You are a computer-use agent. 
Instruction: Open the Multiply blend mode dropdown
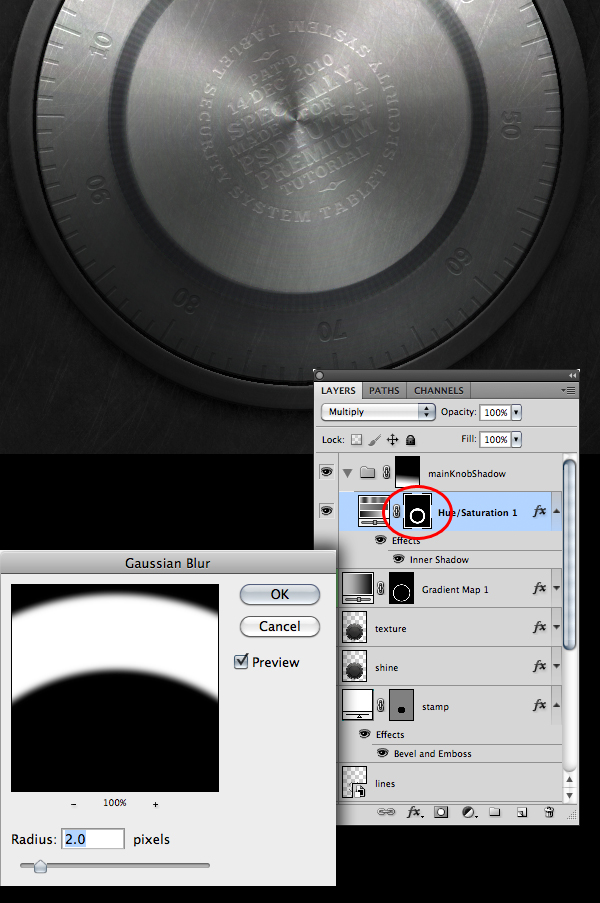point(378,412)
